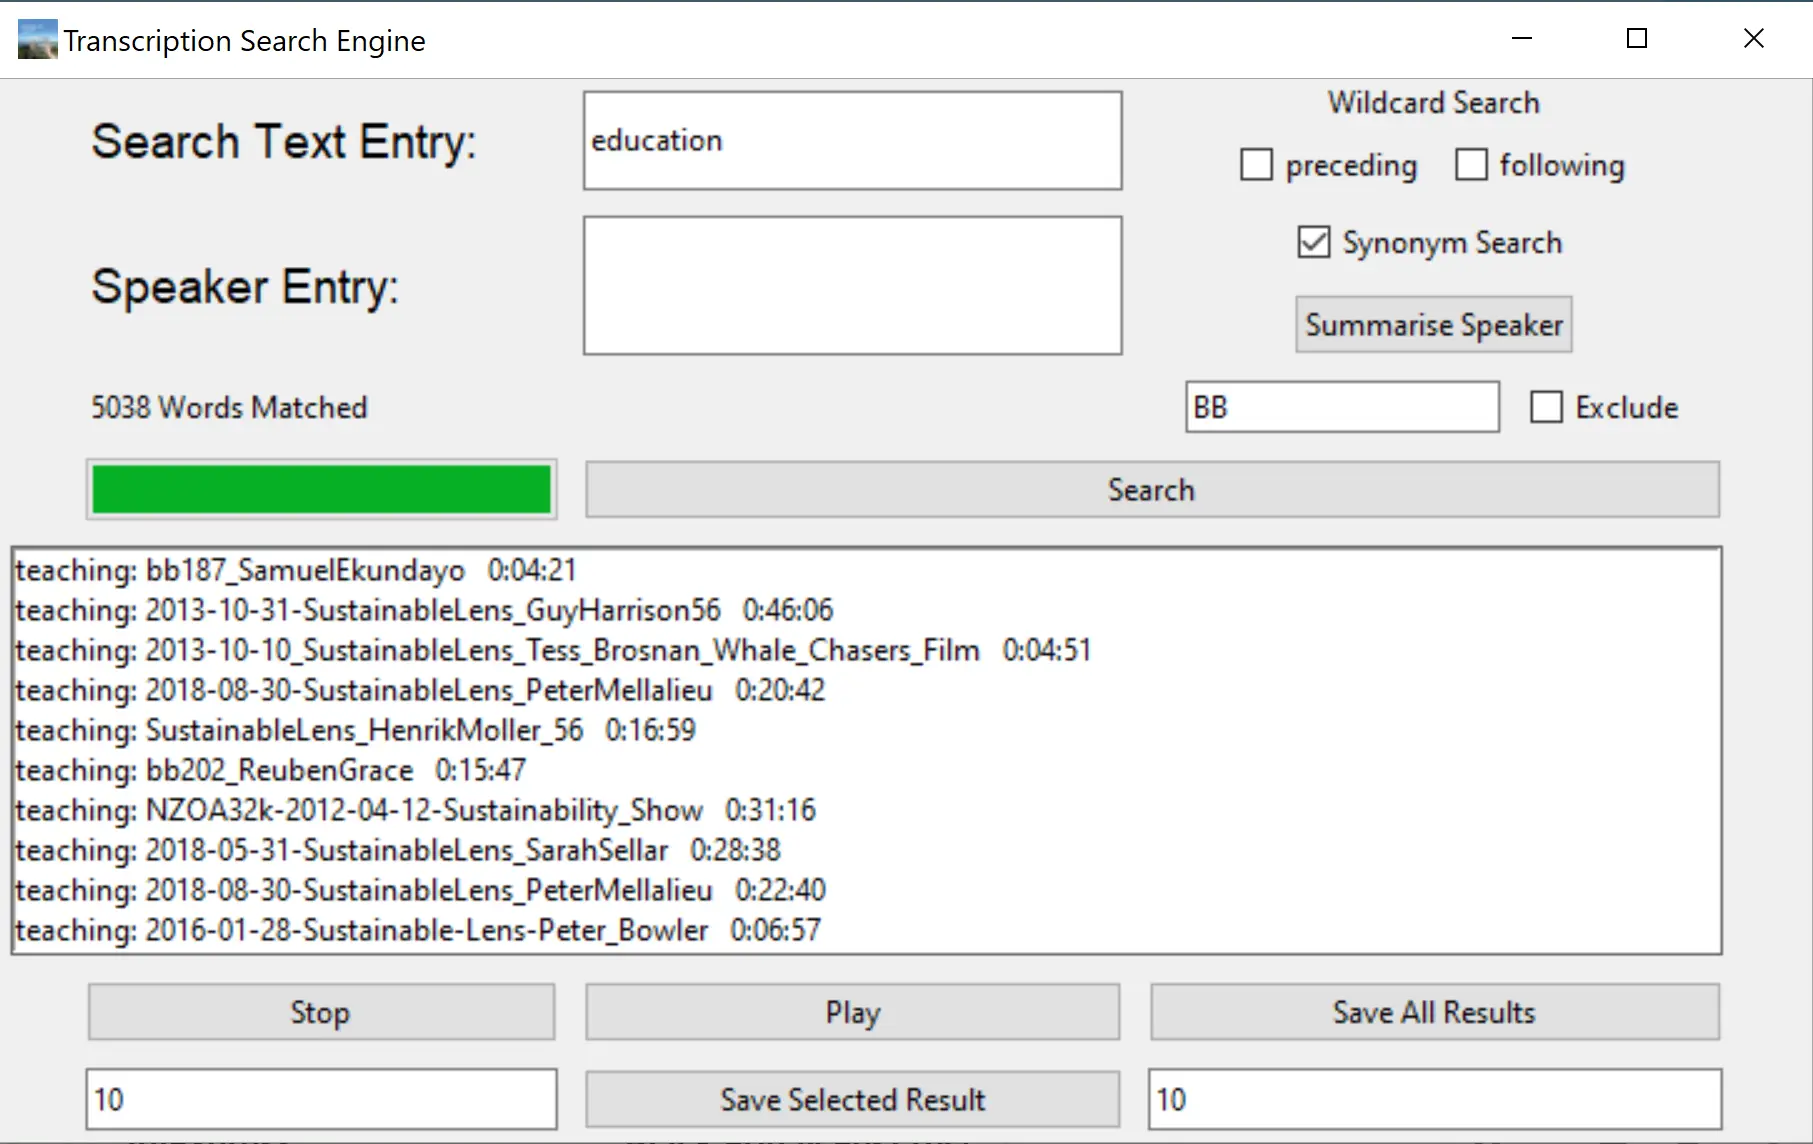Click the green progress bar
This screenshot has height=1144, width=1813.
coord(321,490)
